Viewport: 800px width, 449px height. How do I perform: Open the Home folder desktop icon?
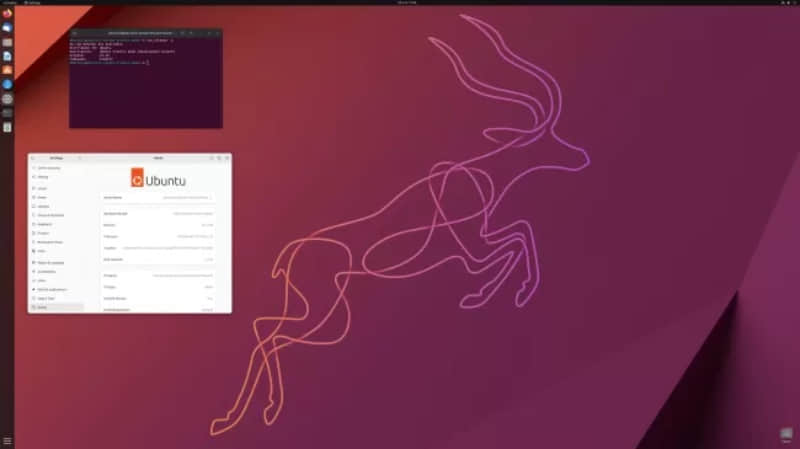(x=786, y=434)
